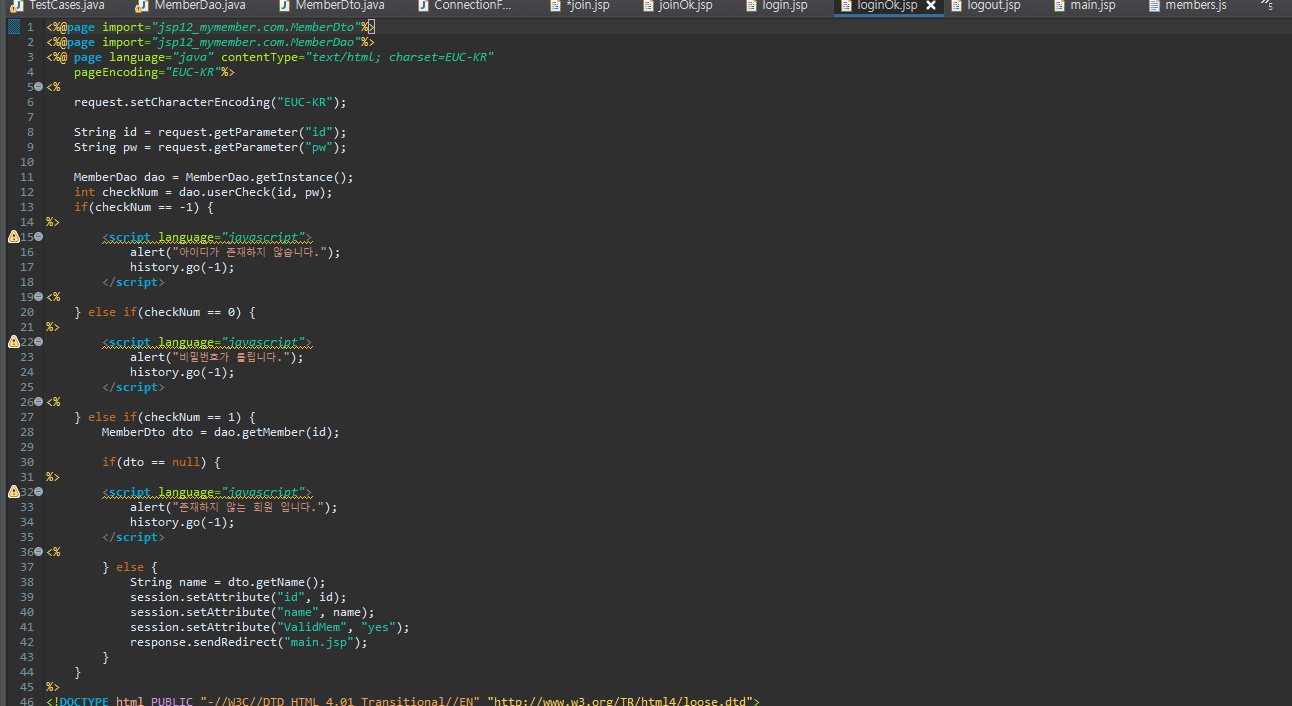Click line number 28 in the gutter
The width and height of the screenshot is (1292, 706).
pyautogui.click(x=27, y=432)
